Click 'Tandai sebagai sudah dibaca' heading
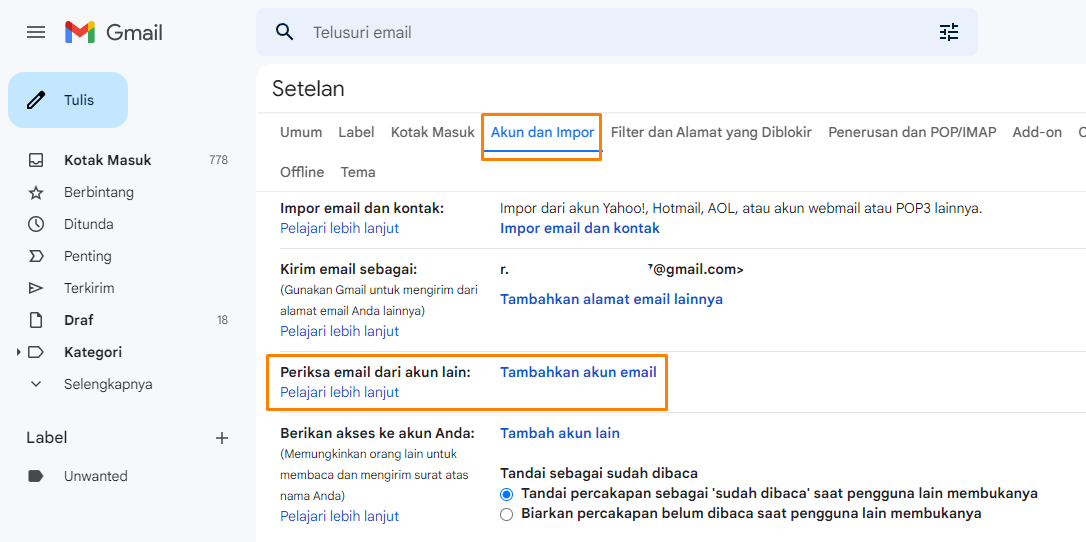The width and height of the screenshot is (1086, 542). click(x=598, y=473)
